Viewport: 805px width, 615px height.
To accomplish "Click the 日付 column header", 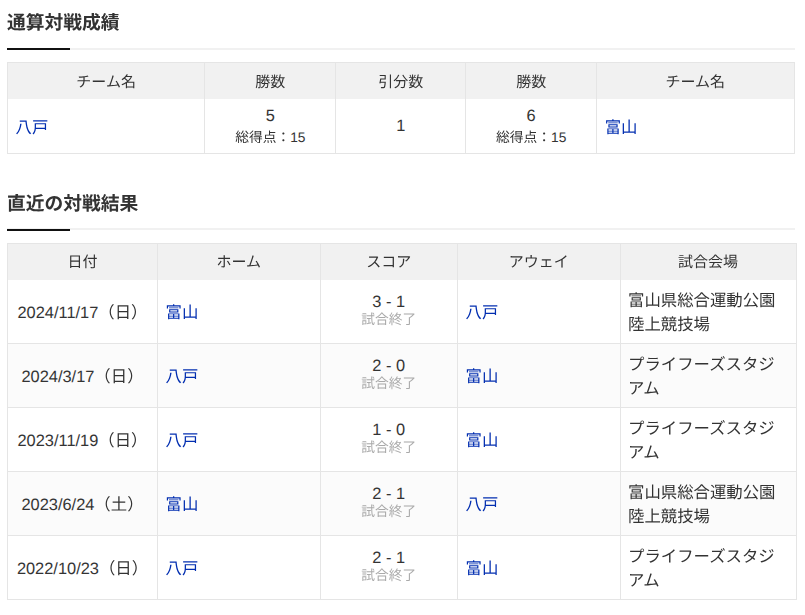I will 82,262.
